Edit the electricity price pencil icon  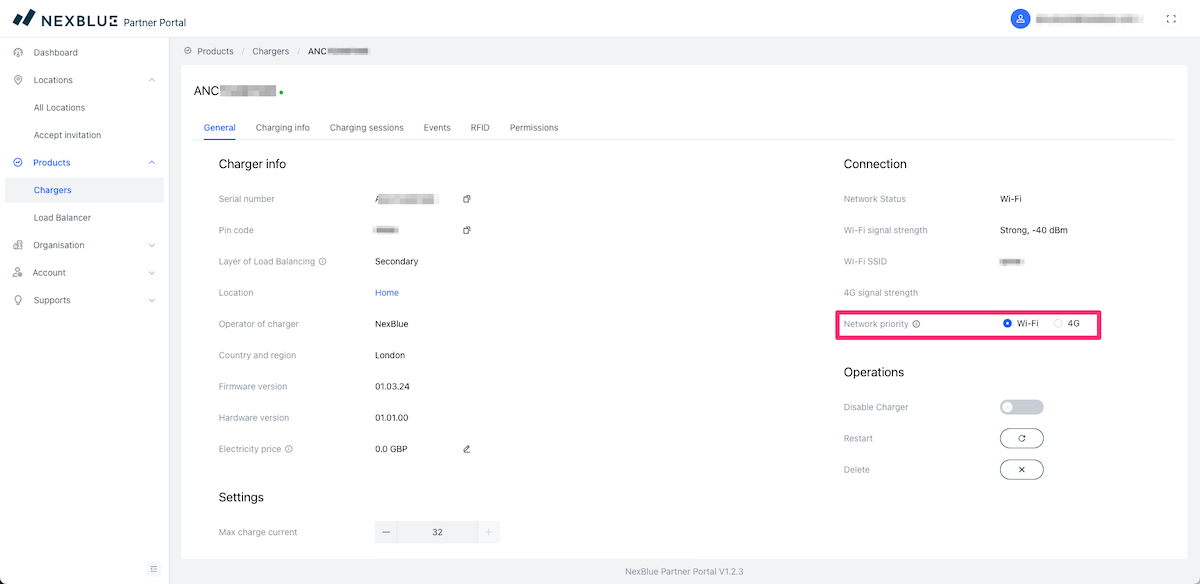tap(467, 449)
